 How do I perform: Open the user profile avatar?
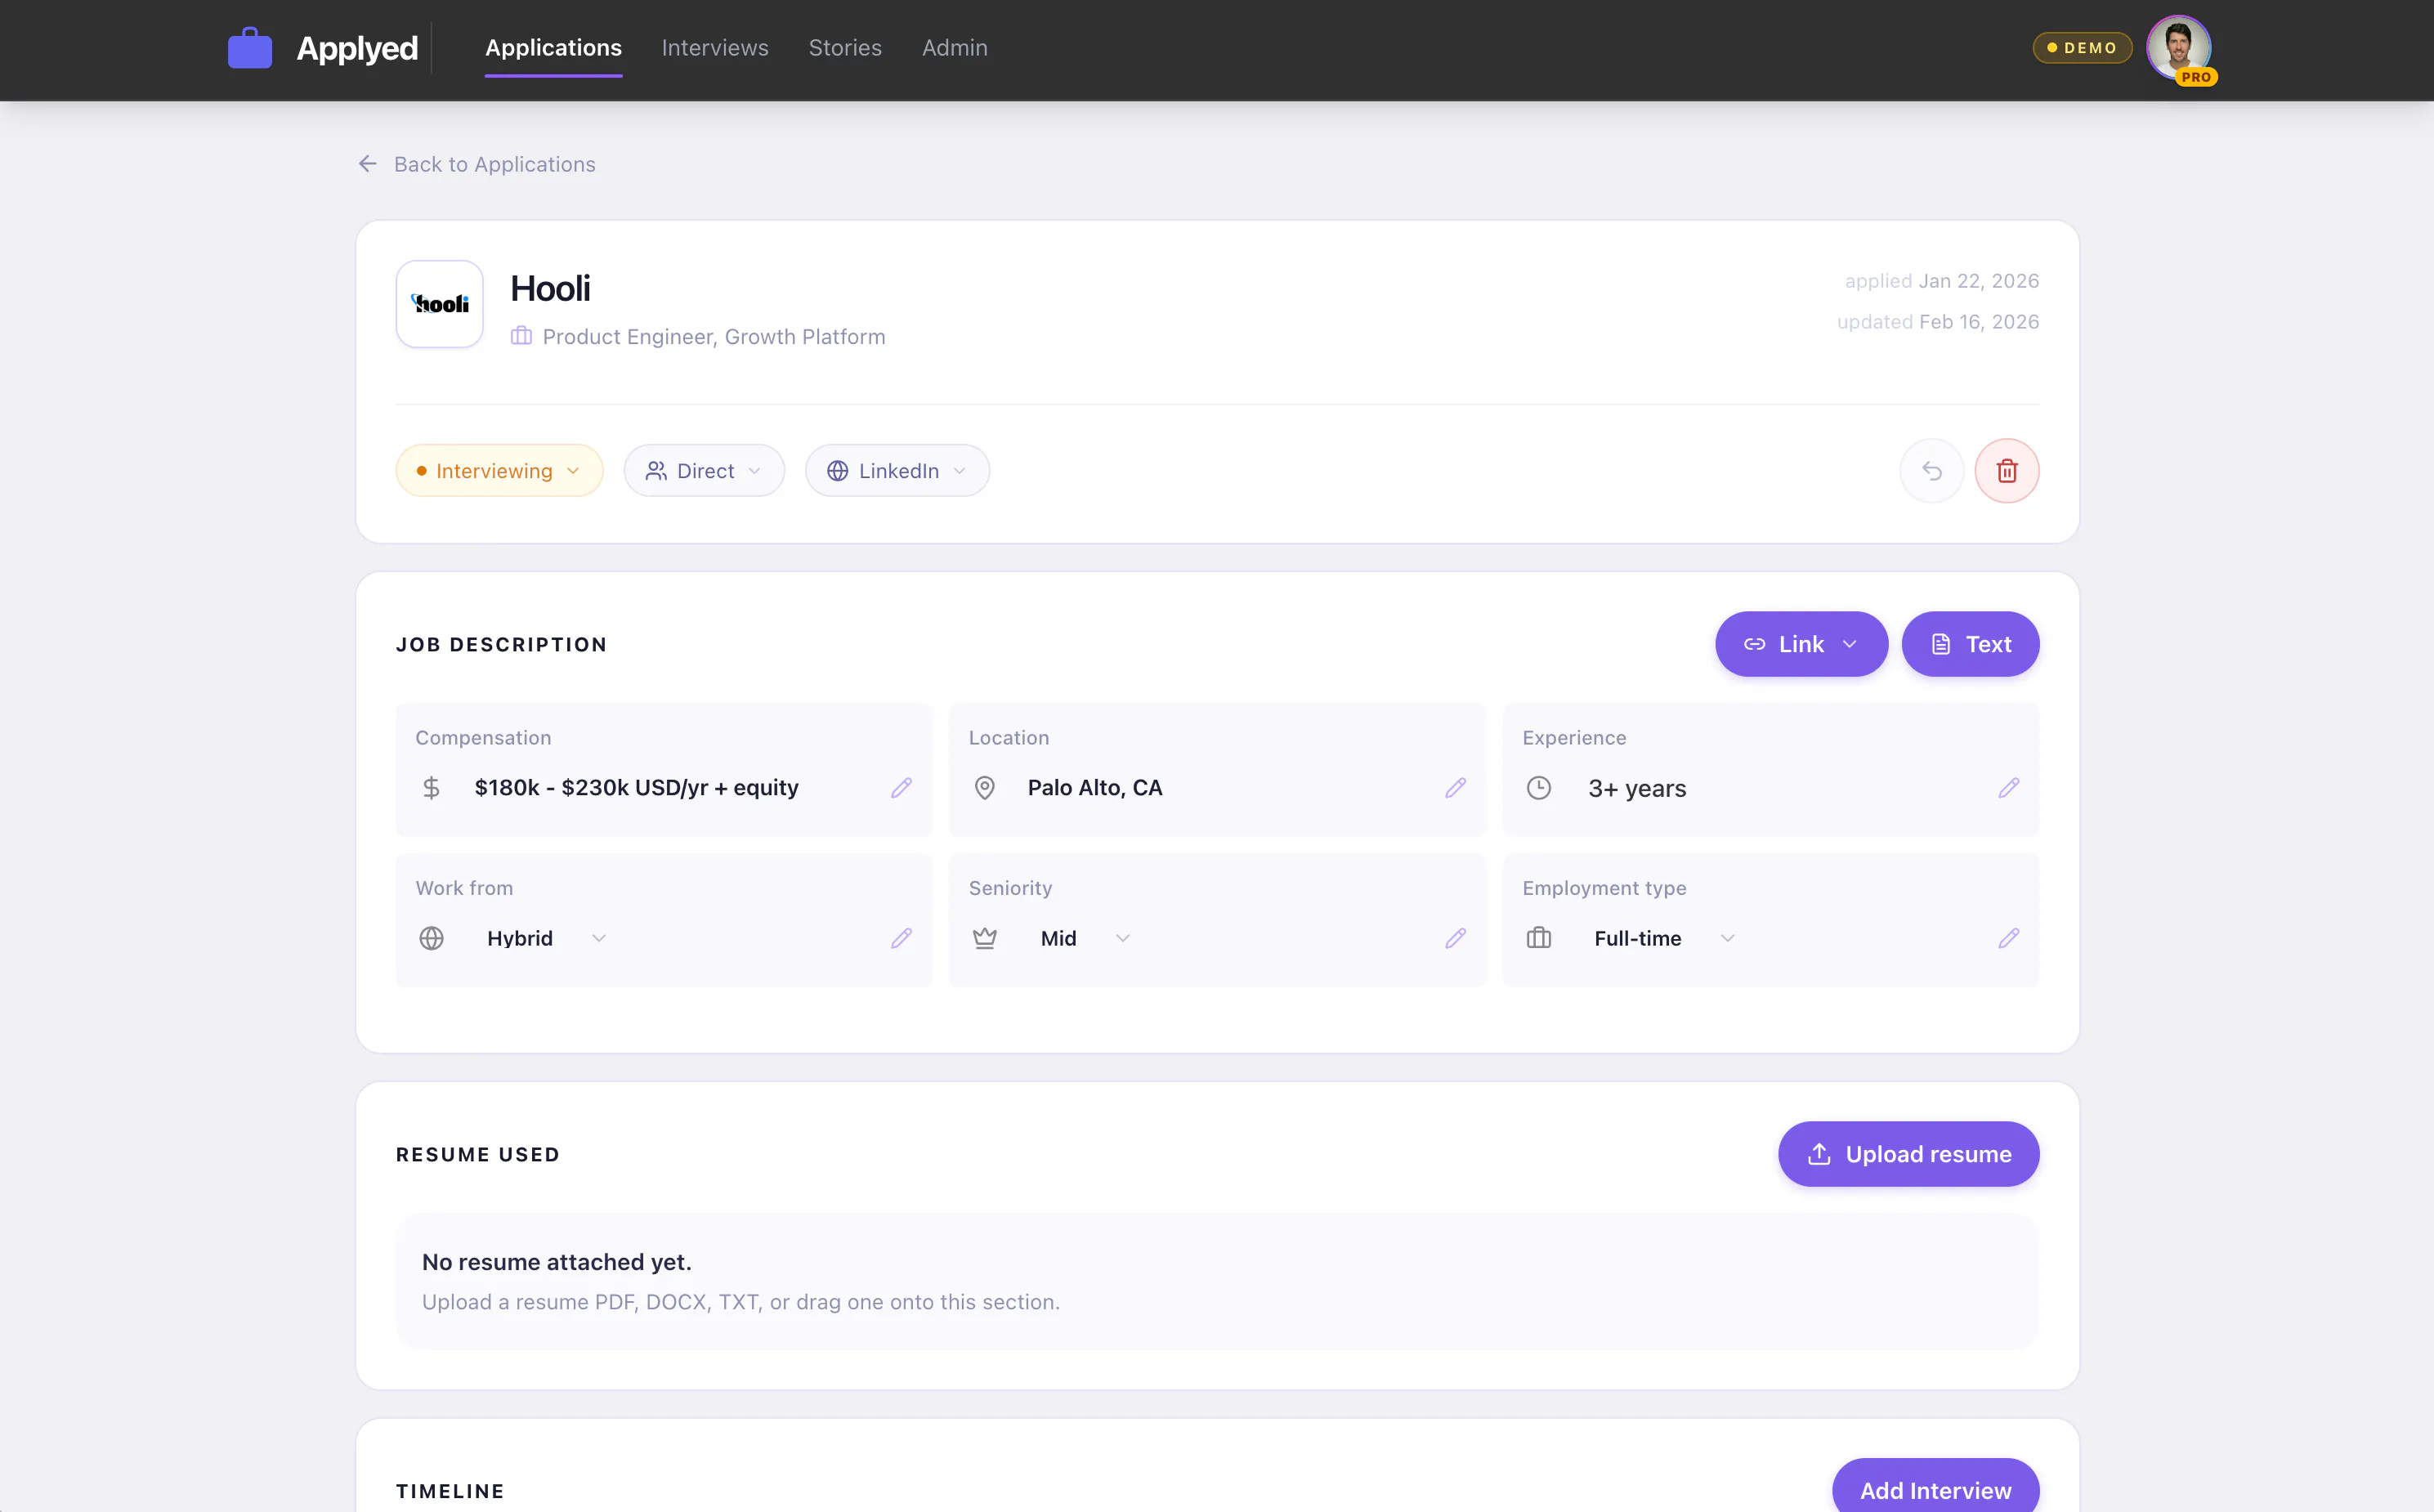(x=2178, y=47)
